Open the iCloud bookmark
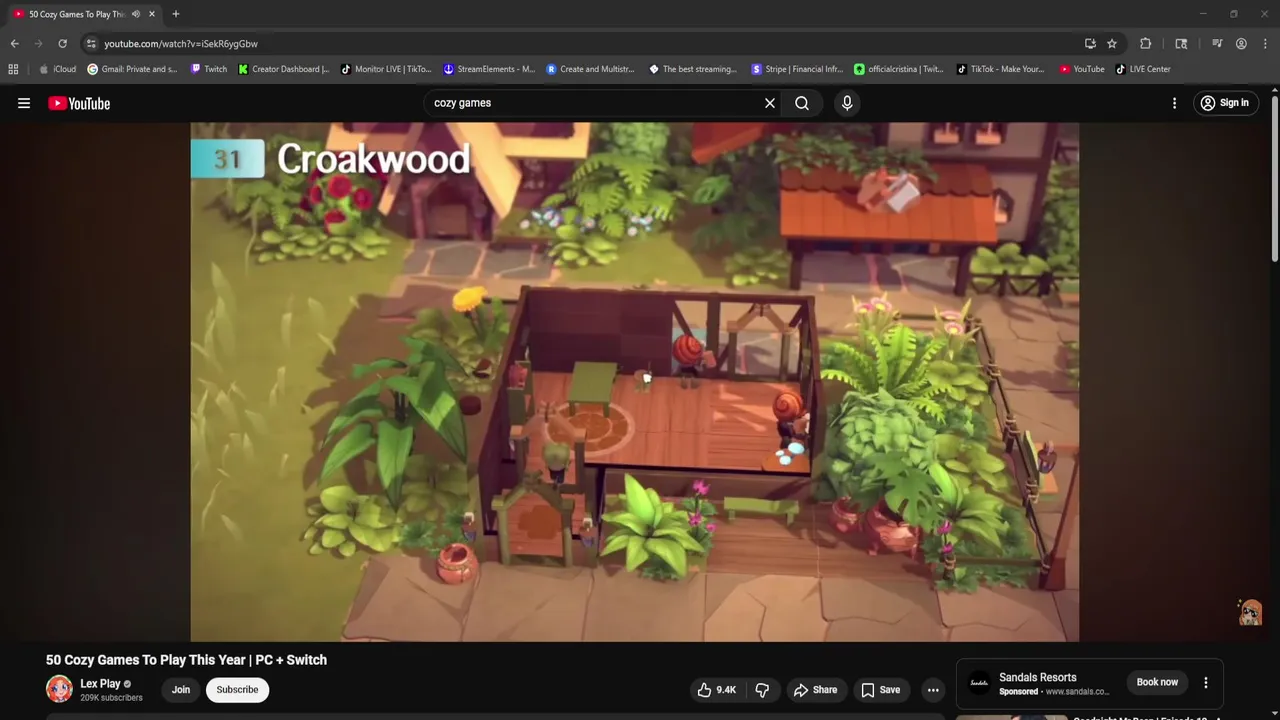The height and width of the screenshot is (720, 1280). point(57,69)
